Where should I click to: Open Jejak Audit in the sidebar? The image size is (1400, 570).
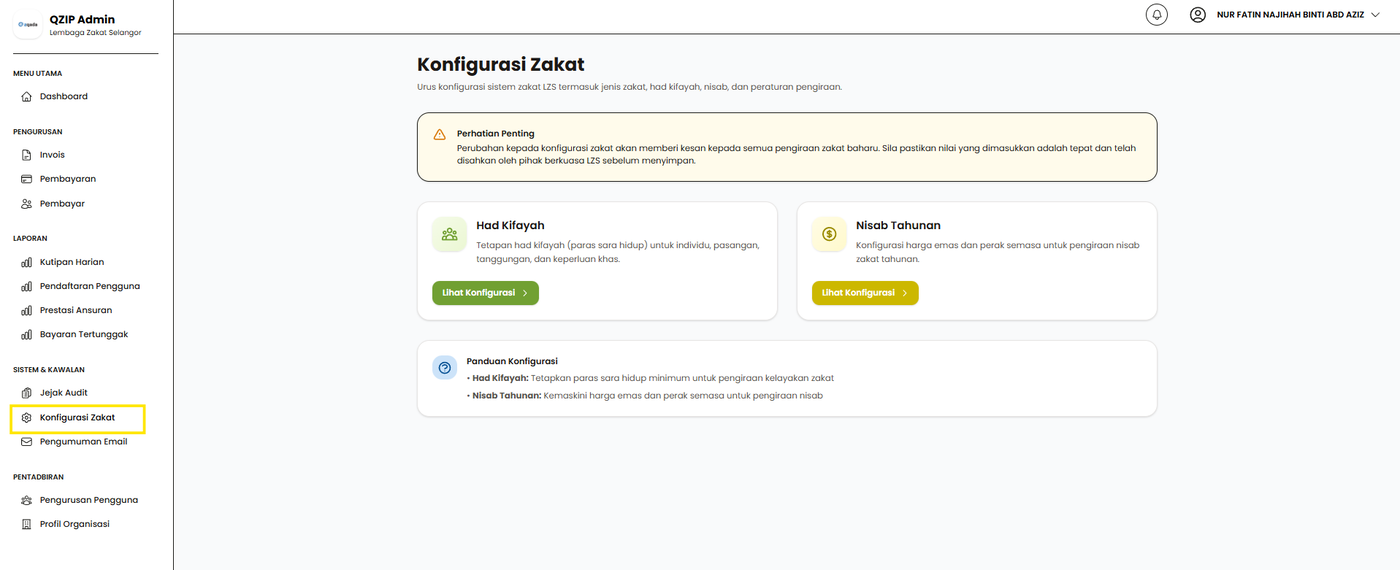pyautogui.click(x=63, y=393)
